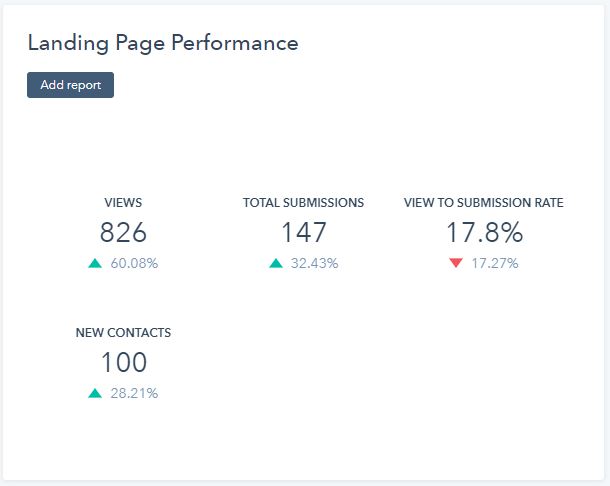Click the green up arrow under Total Submissions
The image size is (610, 486).
[275, 264]
